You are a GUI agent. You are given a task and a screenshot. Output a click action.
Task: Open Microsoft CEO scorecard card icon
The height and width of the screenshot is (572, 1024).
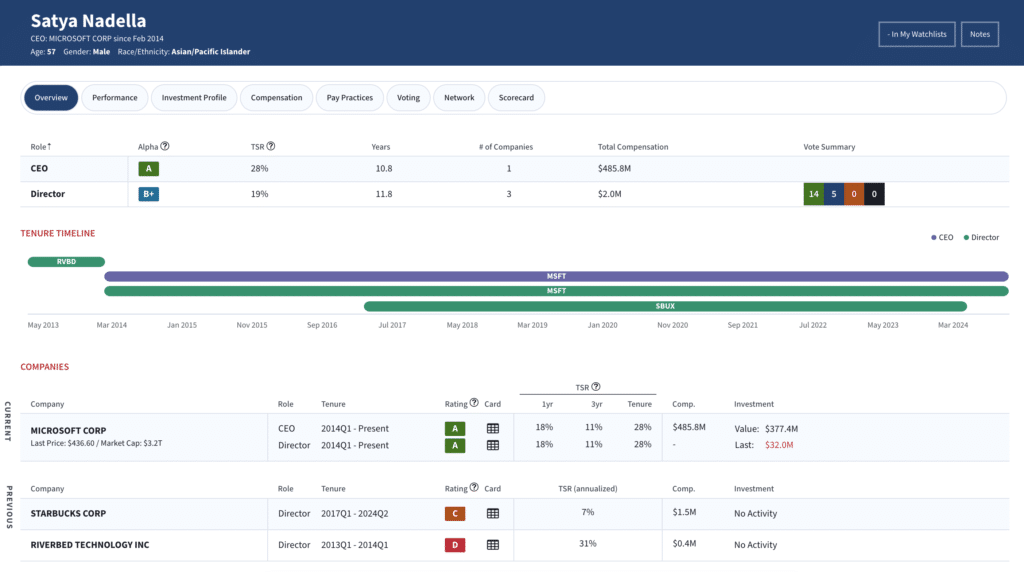pyautogui.click(x=493, y=428)
